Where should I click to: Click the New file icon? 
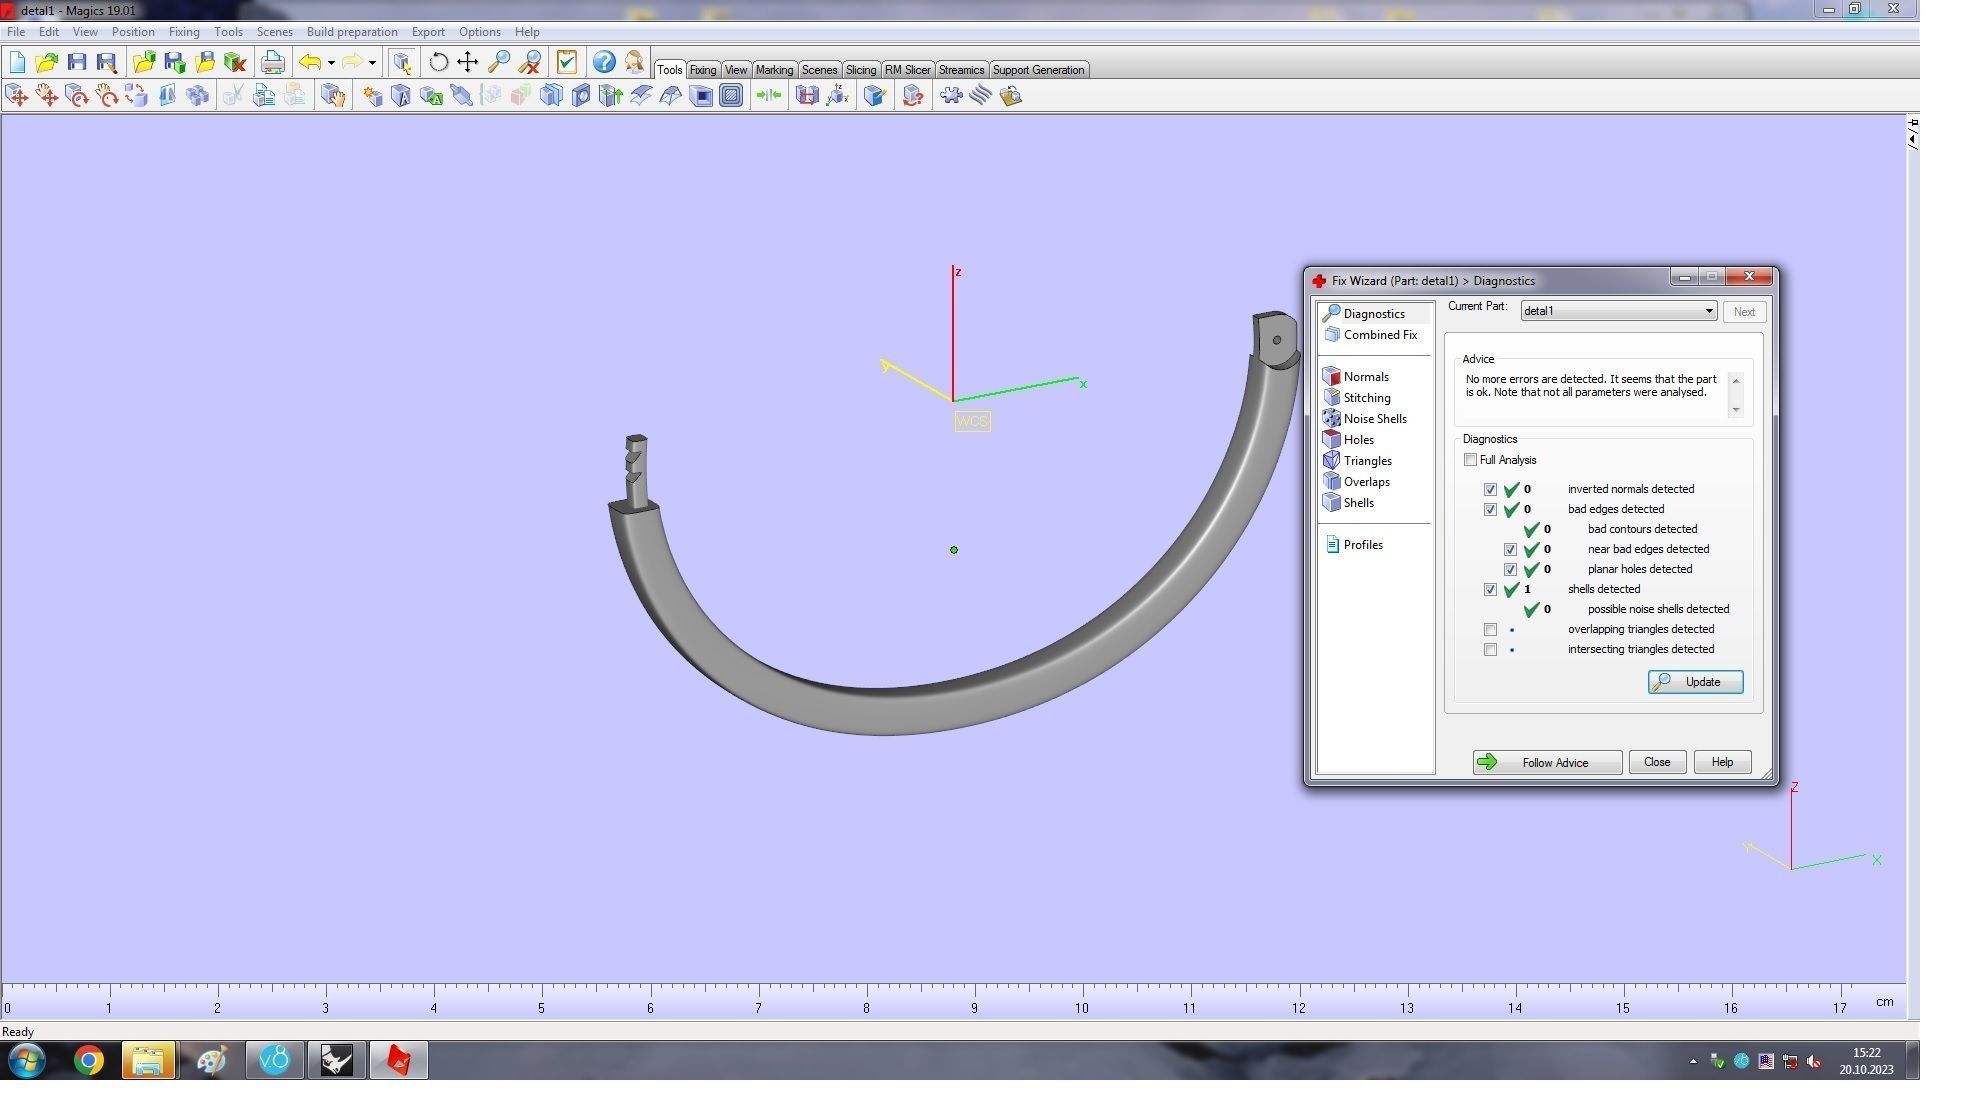click(x=17, y=62)
